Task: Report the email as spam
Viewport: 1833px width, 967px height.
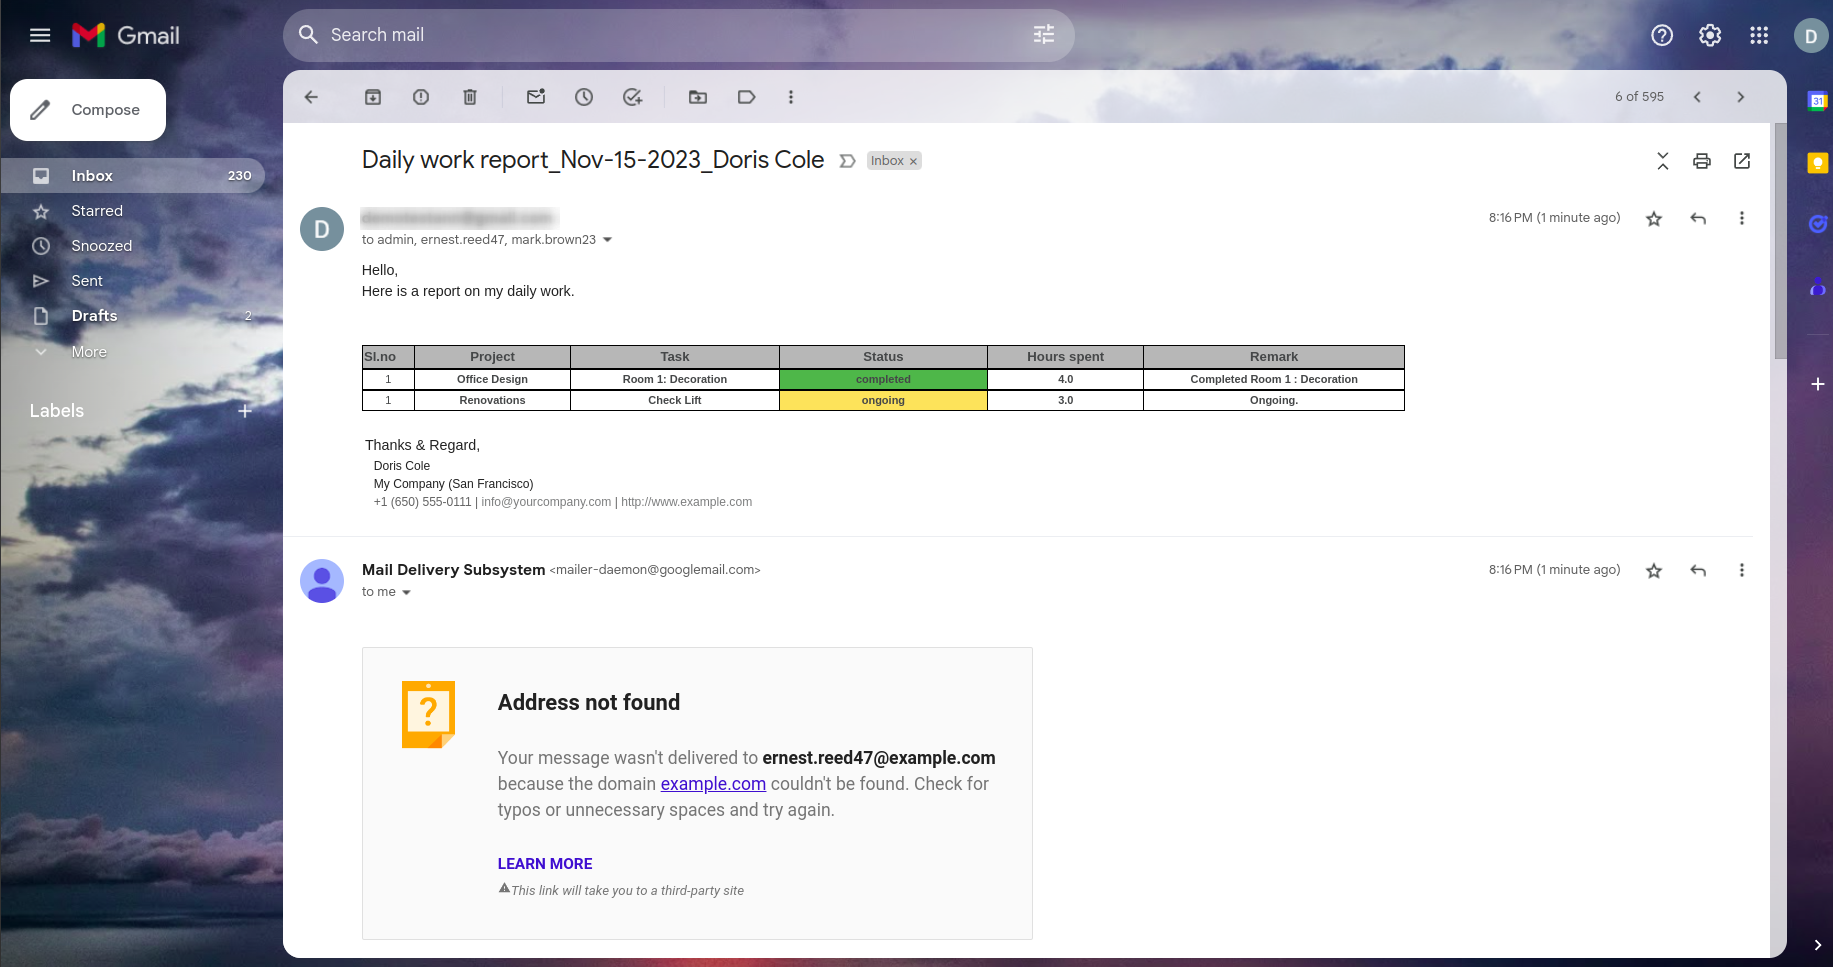Action: pos(421,97)
